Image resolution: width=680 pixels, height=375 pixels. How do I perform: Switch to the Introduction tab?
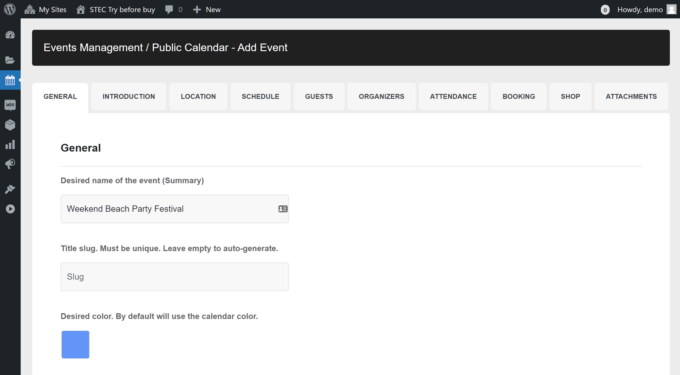pyautogui.click(x=129, y=97)
